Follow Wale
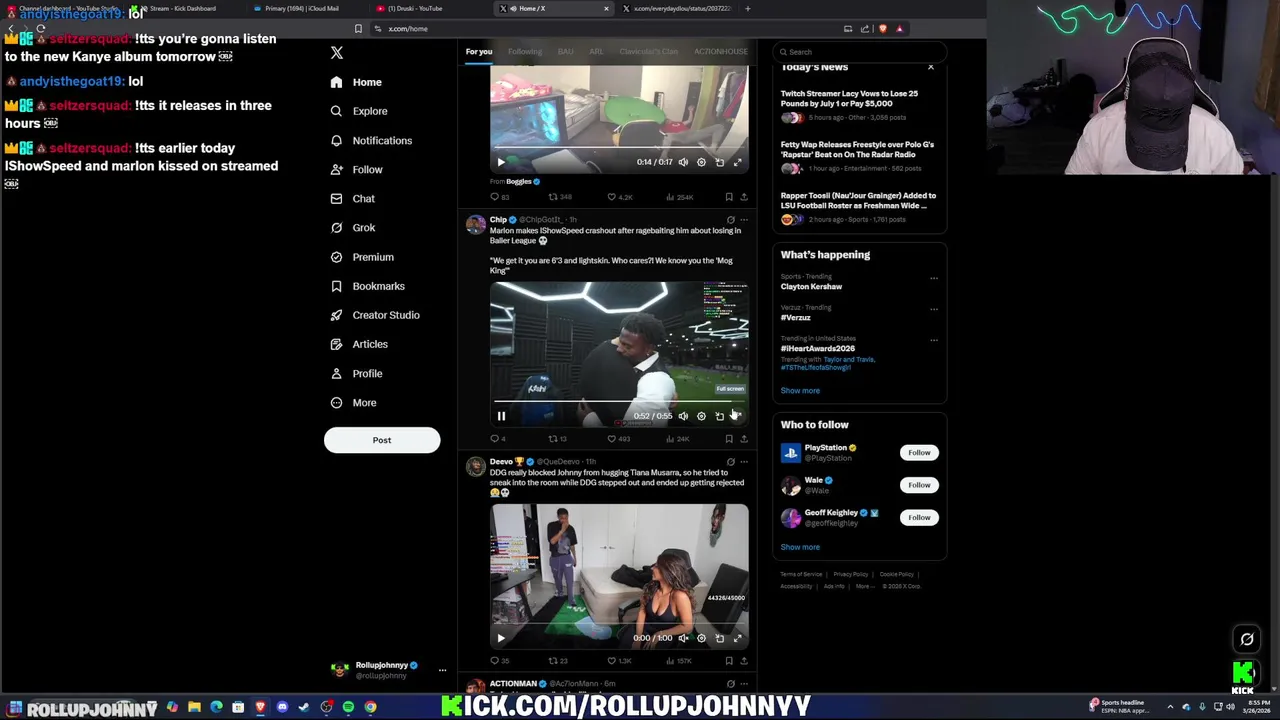 point(919,485)
